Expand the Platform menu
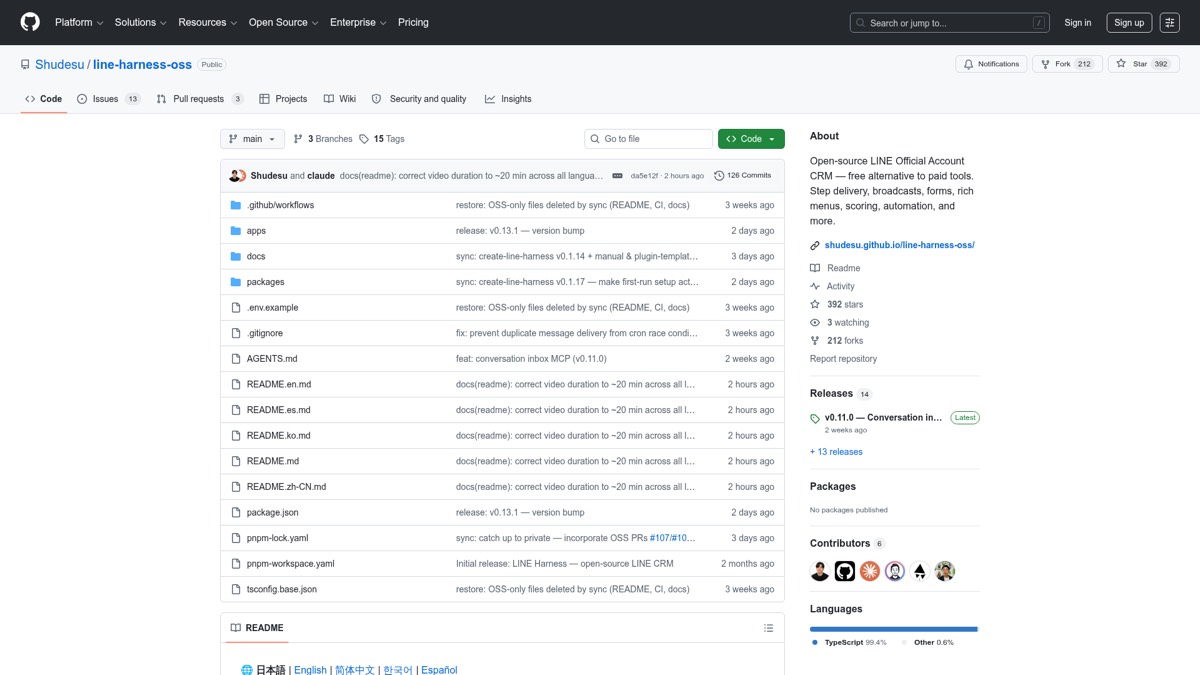 79,22
